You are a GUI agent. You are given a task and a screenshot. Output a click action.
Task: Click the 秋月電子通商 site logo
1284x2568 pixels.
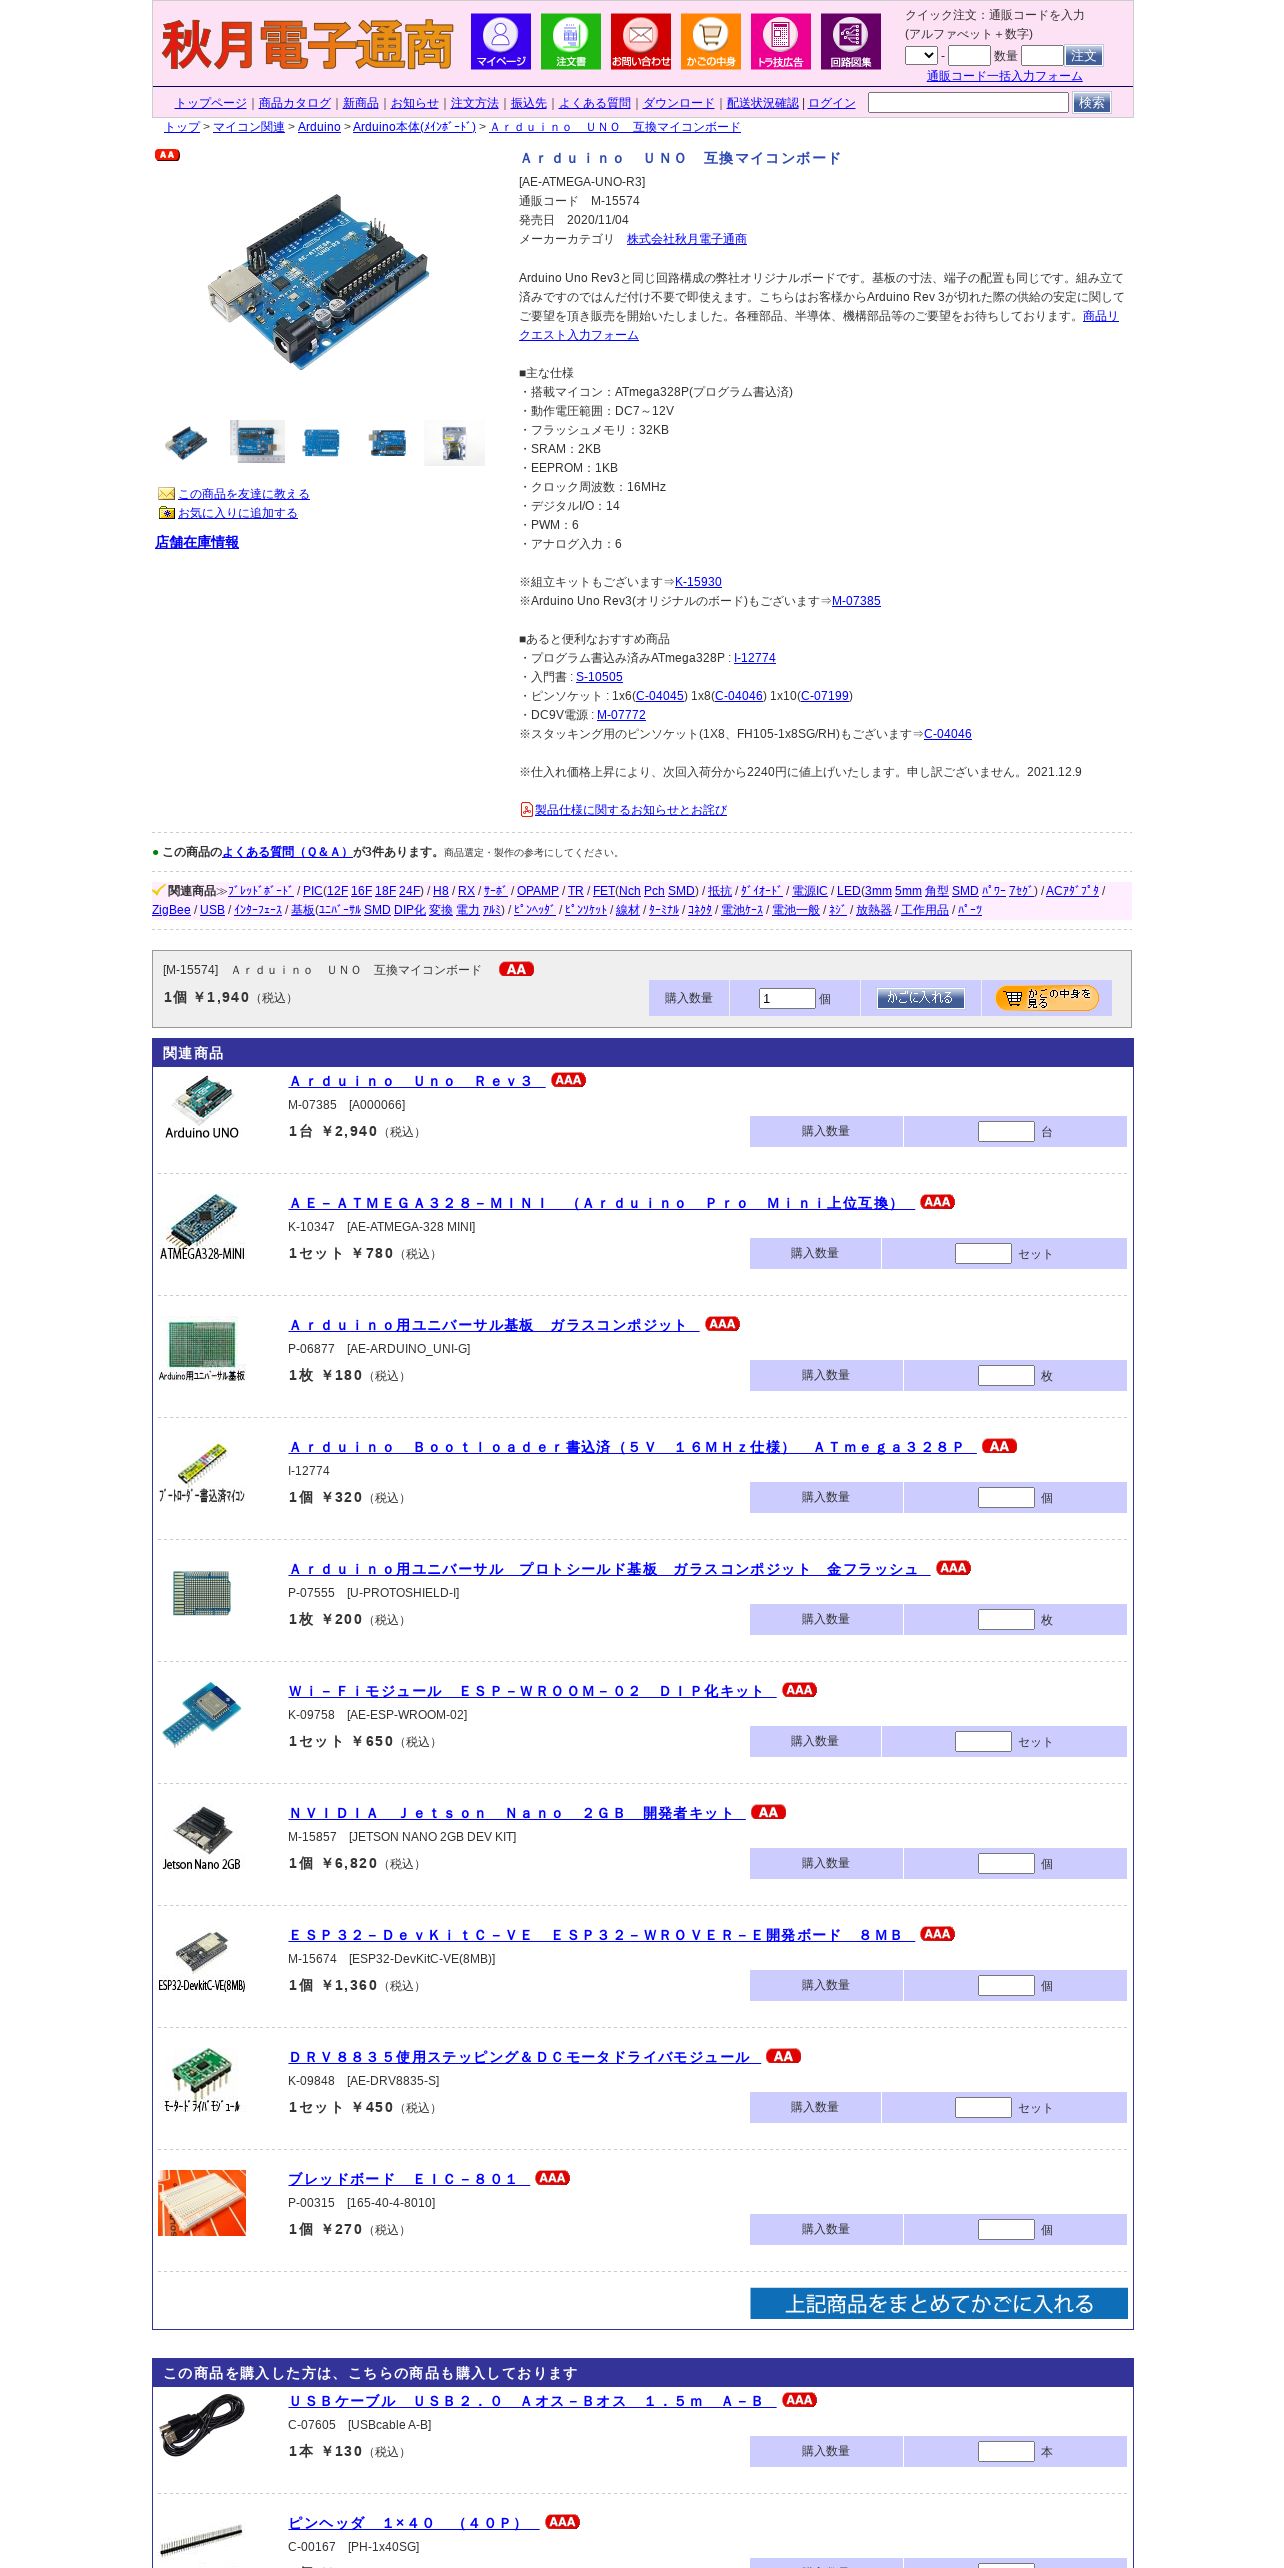(x=307, y=45)
